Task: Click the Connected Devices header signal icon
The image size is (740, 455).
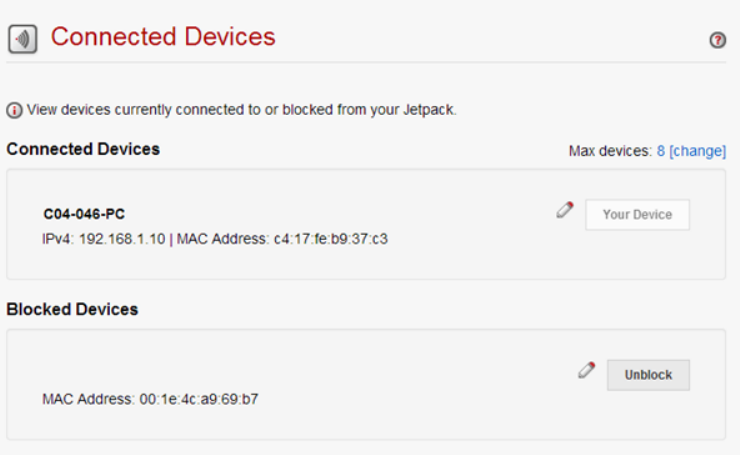Action: point(22,39)
